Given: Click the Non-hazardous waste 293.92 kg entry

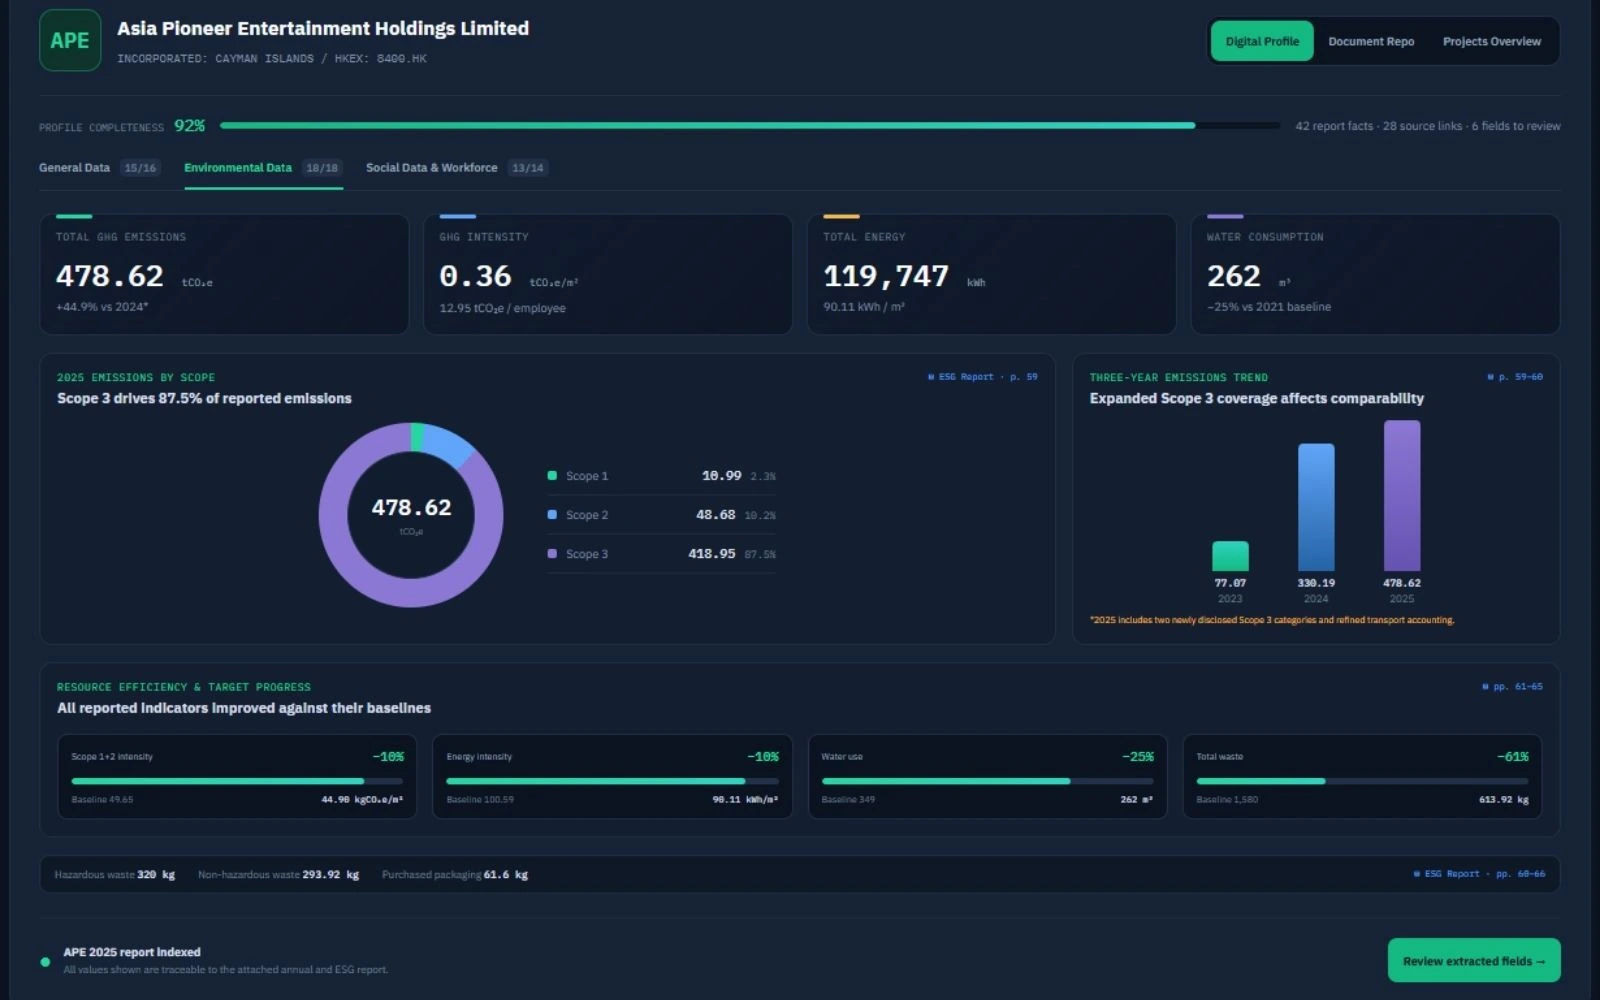Looking at the screenshot, I should [278, 875].
